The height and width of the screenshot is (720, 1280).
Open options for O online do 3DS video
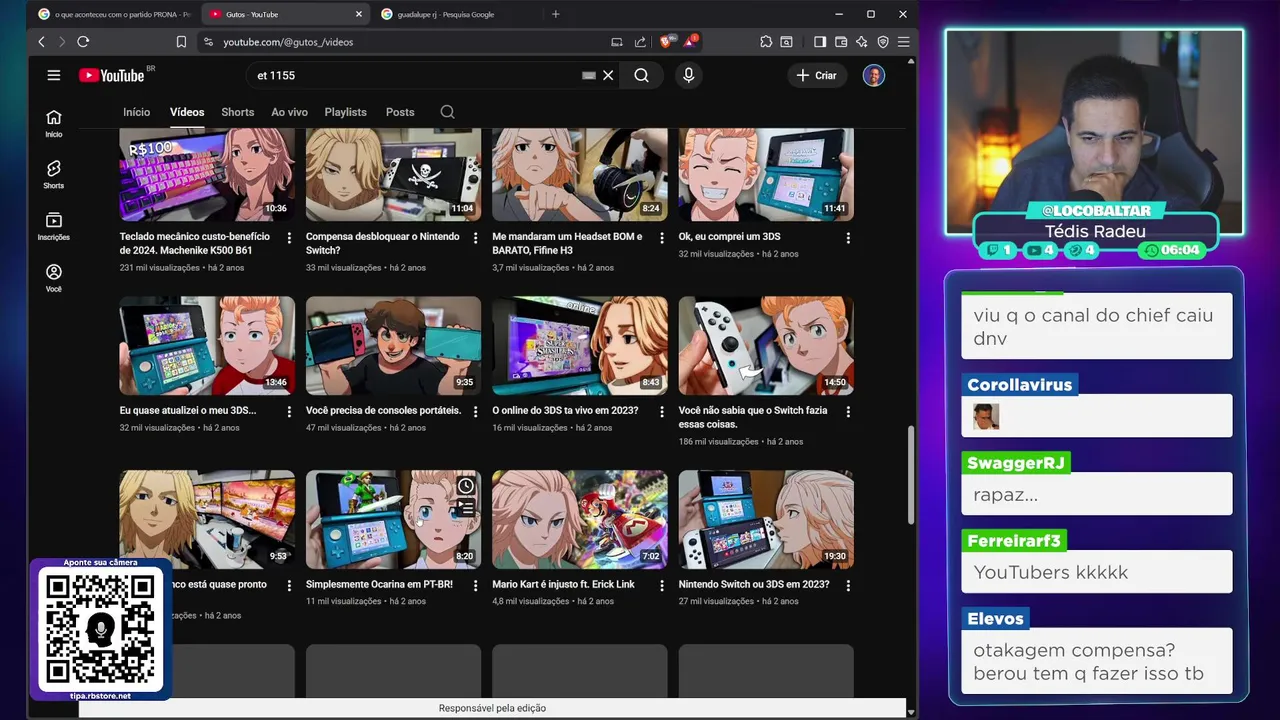[x=661, y=412]
